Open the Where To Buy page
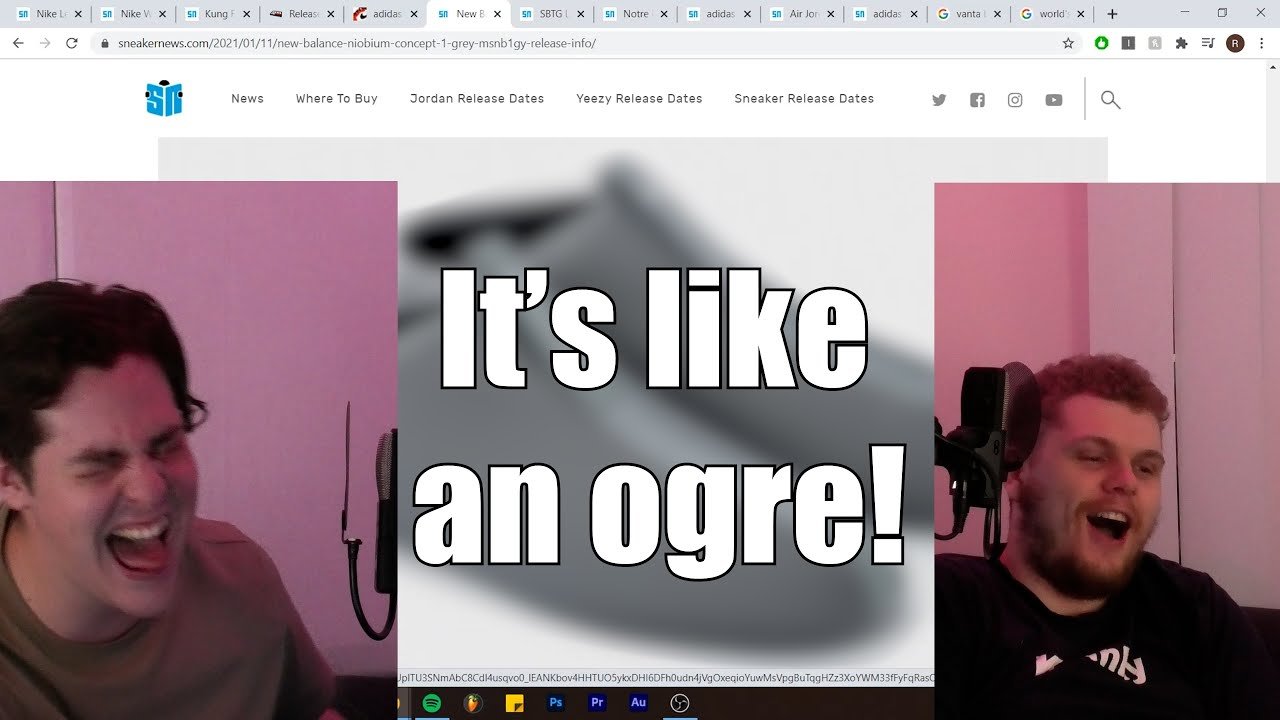 coord(336,99)
